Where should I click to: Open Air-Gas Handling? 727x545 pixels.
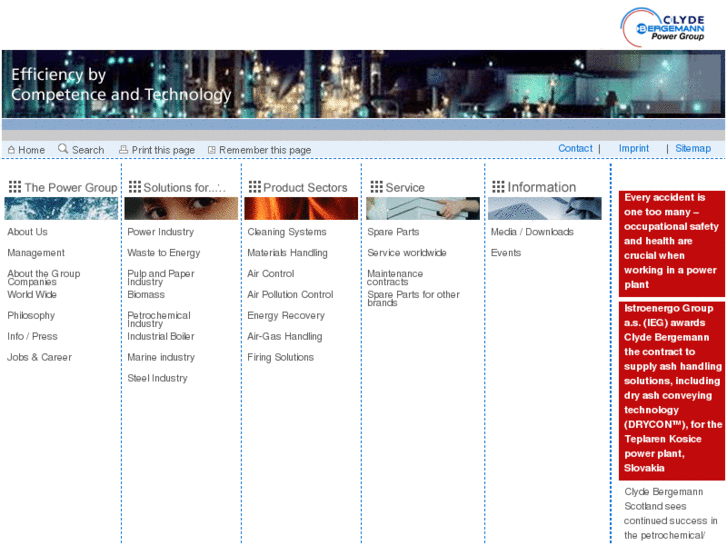pos(284,336)
